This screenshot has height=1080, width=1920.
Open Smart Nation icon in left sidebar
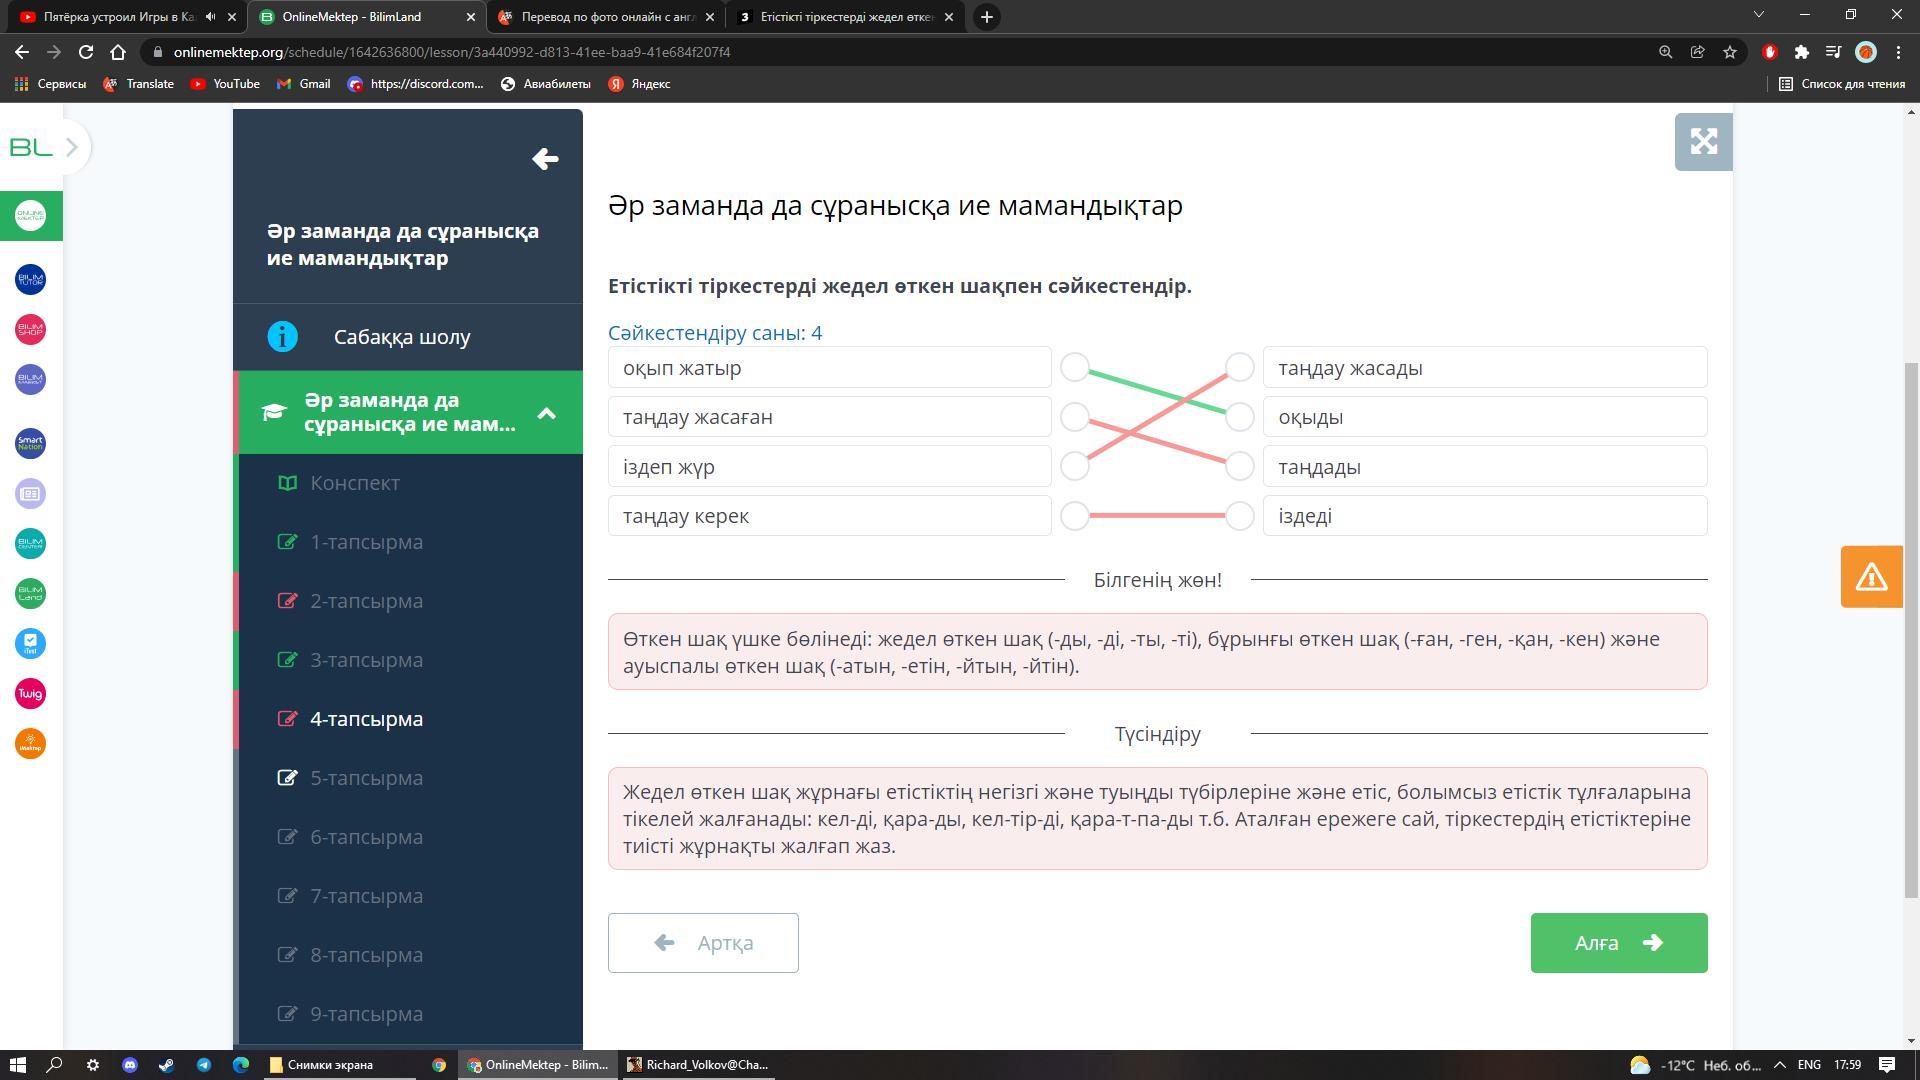pos(30,443)
